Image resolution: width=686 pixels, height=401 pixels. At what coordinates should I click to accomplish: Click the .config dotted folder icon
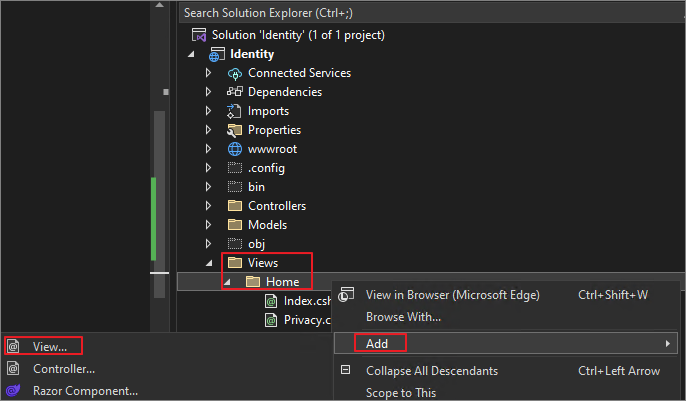click(234, 168)
